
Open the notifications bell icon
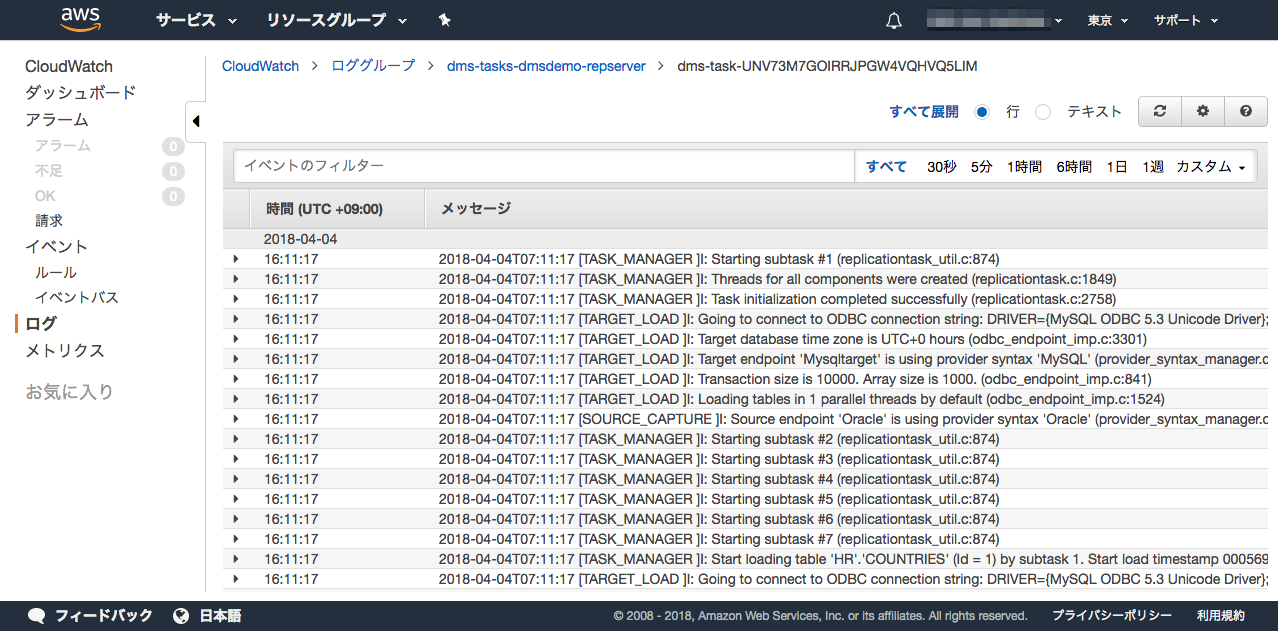click(x=894, y=20)
